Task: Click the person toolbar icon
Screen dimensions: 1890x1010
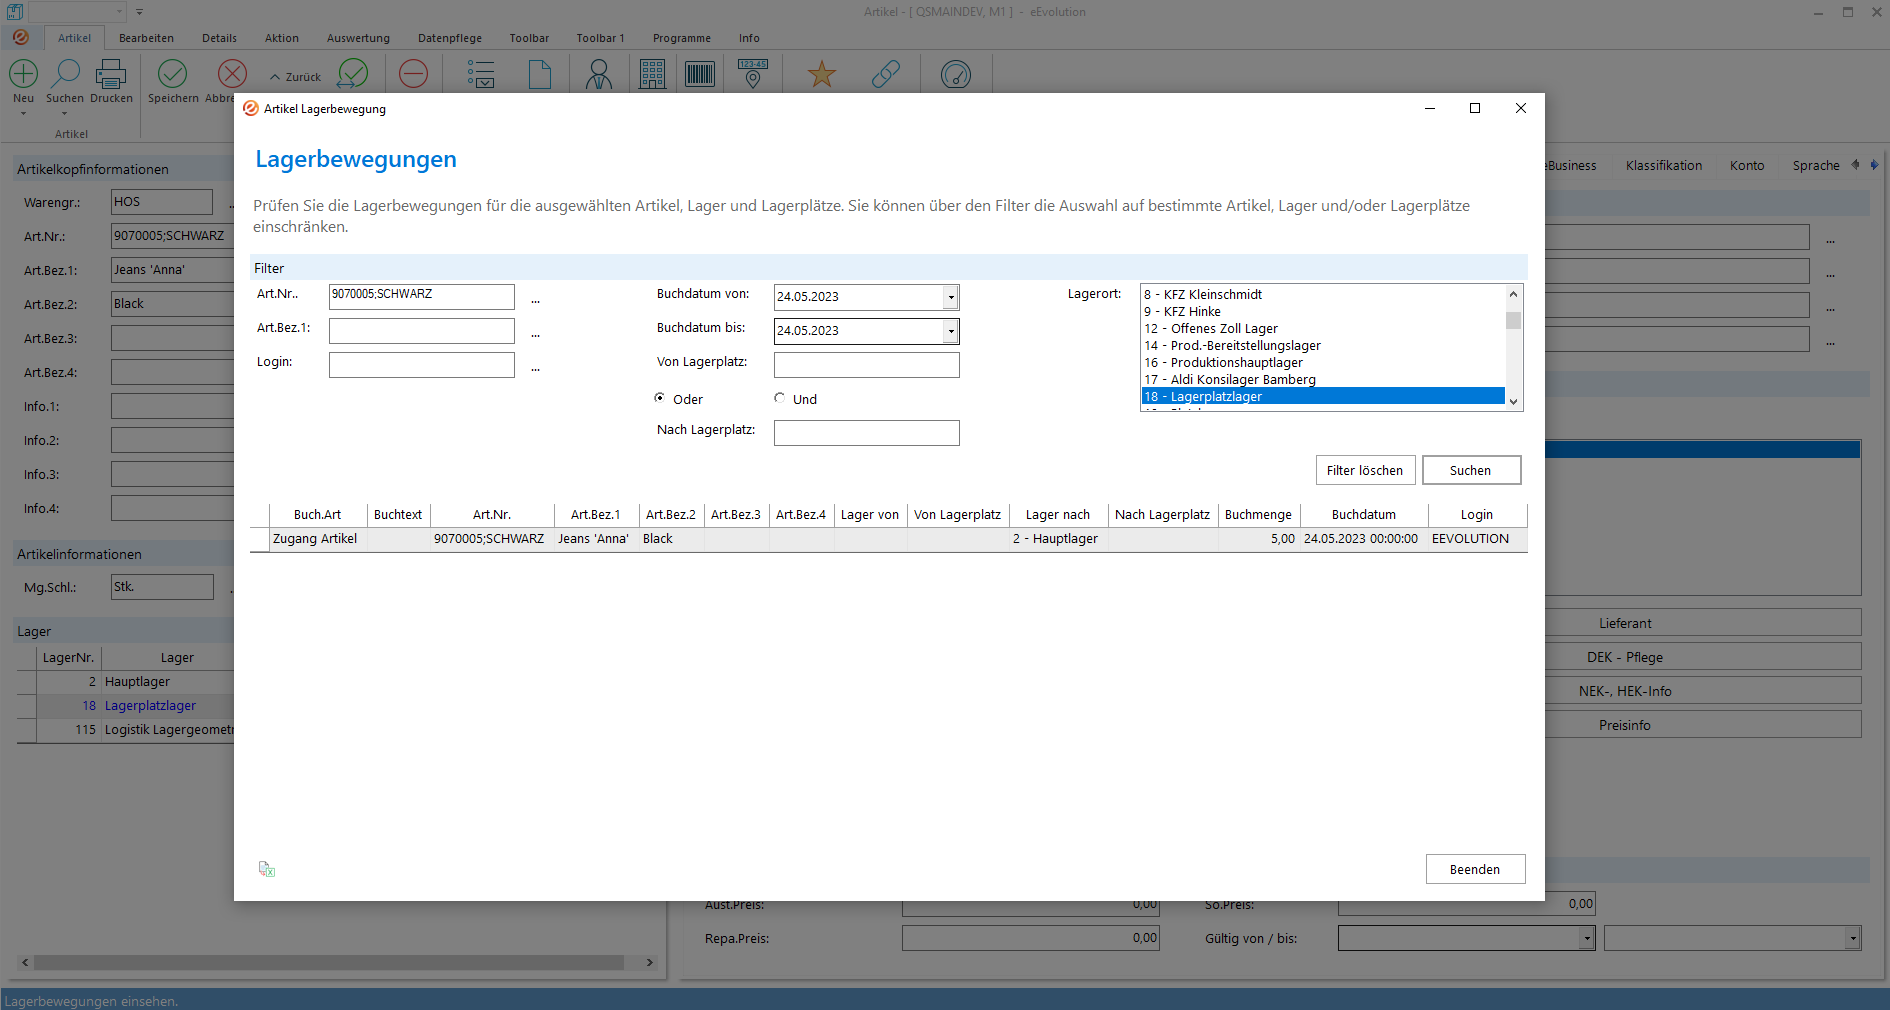Action: point(599,74)
